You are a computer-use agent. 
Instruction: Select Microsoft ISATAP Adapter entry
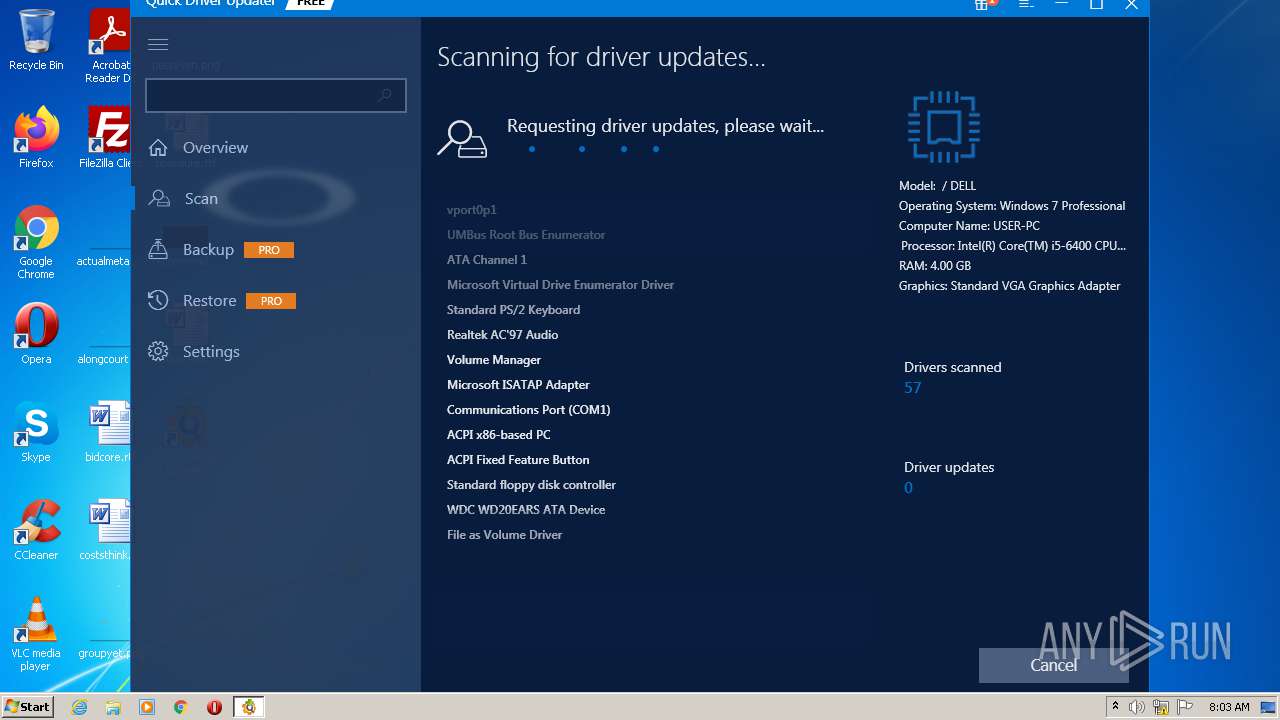pos(518,385)
